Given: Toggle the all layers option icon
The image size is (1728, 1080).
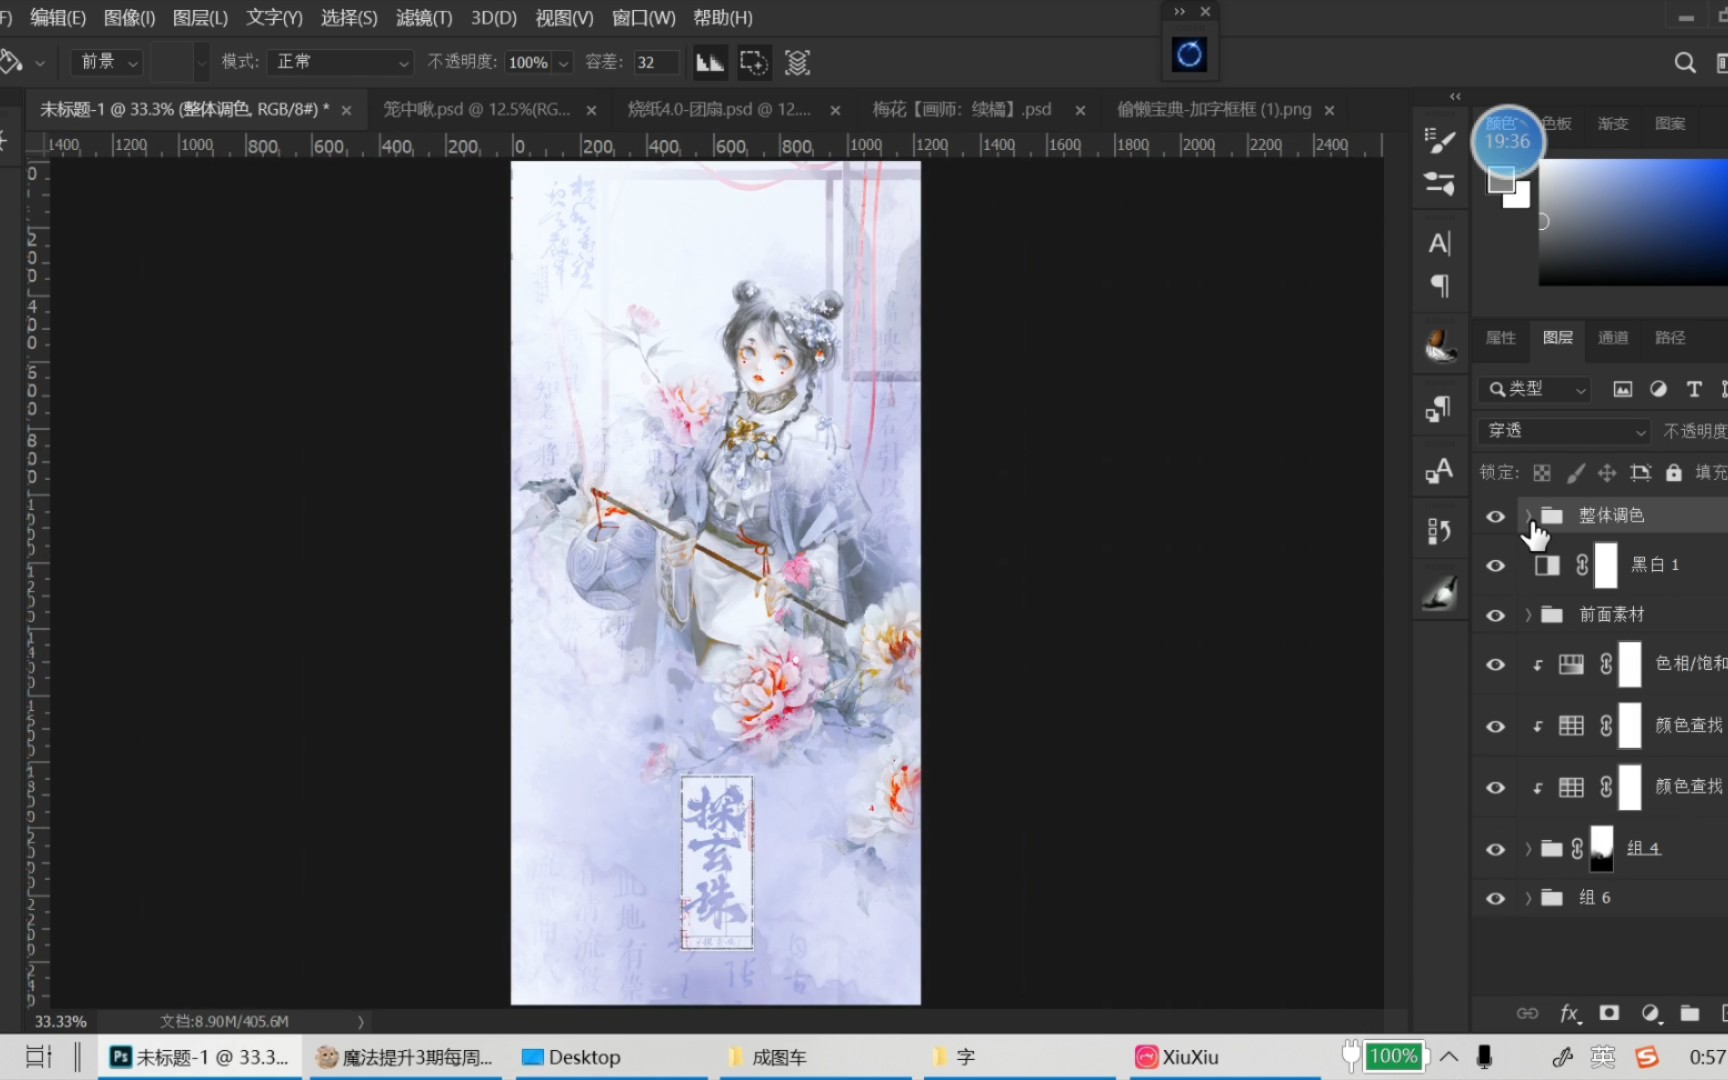Looking at the screenshot, I should tap(797, 62).
